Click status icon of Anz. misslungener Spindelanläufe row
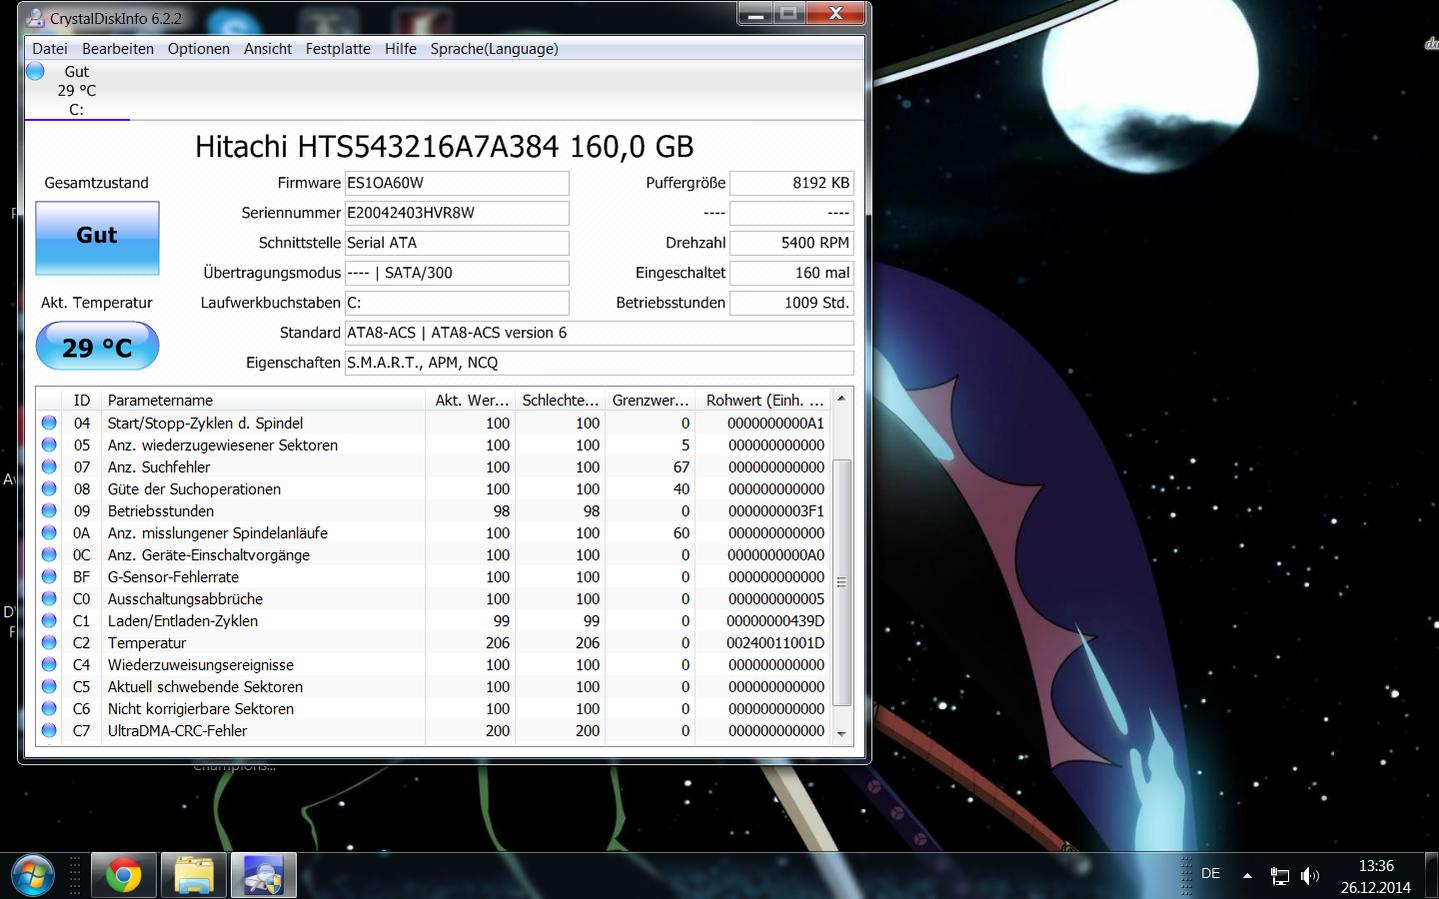 [49, 533]
